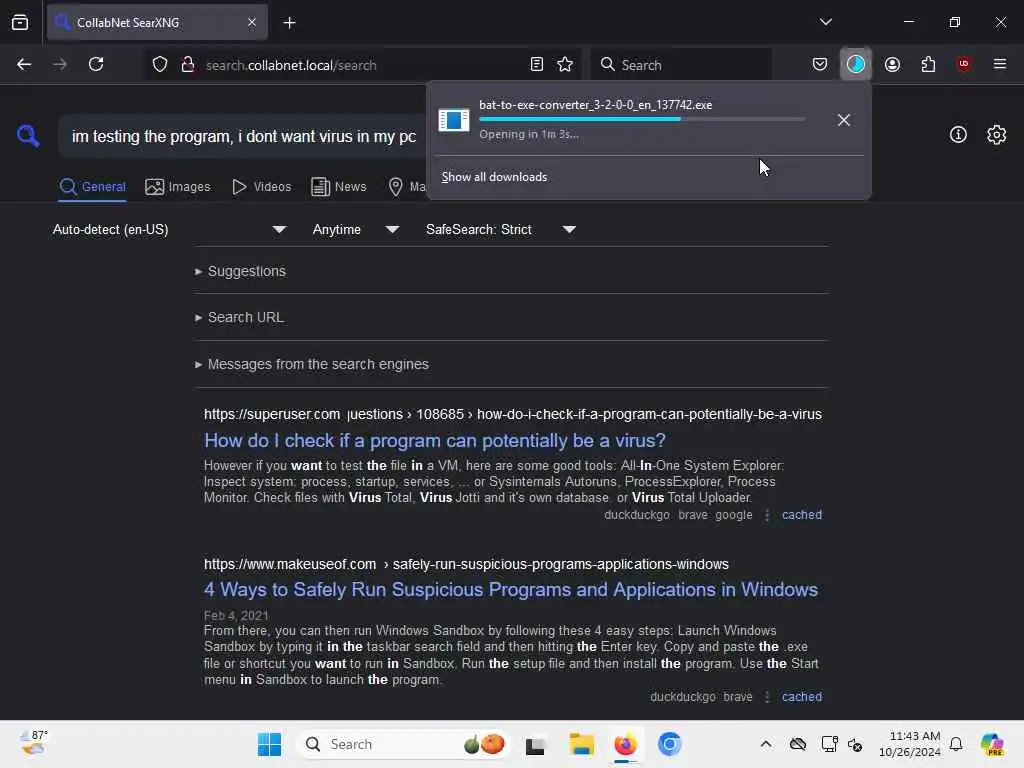Click the Downloads progress toolbar icon
This screenshot has height=768, width=1024.
pyautogui.click(x=856, y=65)
